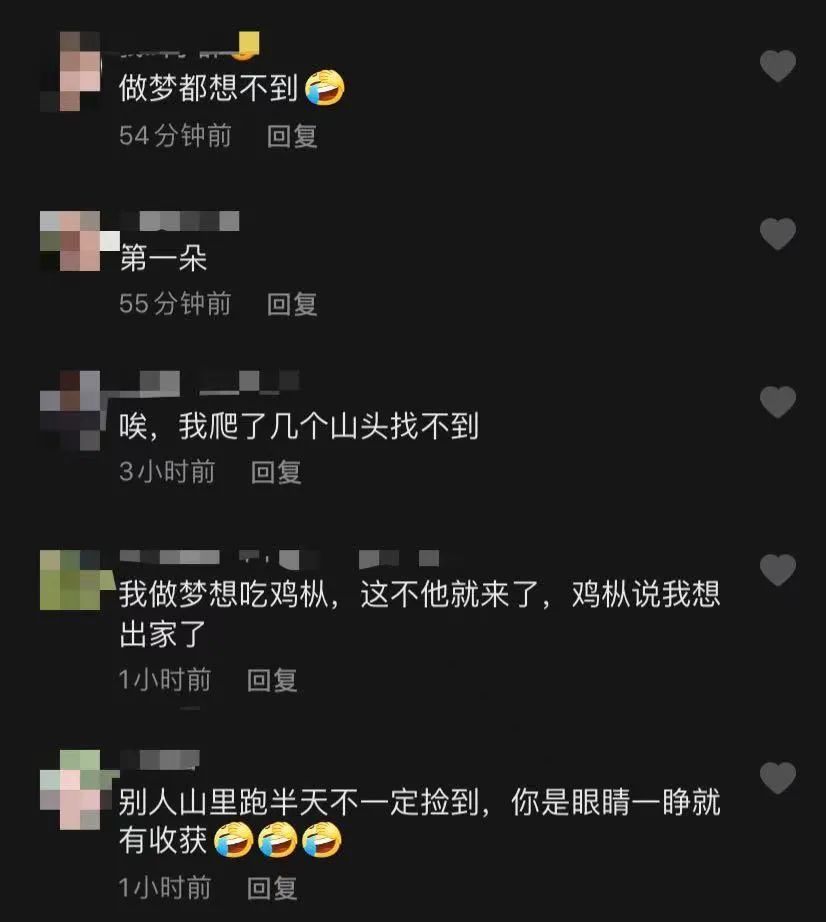
Task: Reply to the 54分钟前 comment
Action: tap(292, 136)
